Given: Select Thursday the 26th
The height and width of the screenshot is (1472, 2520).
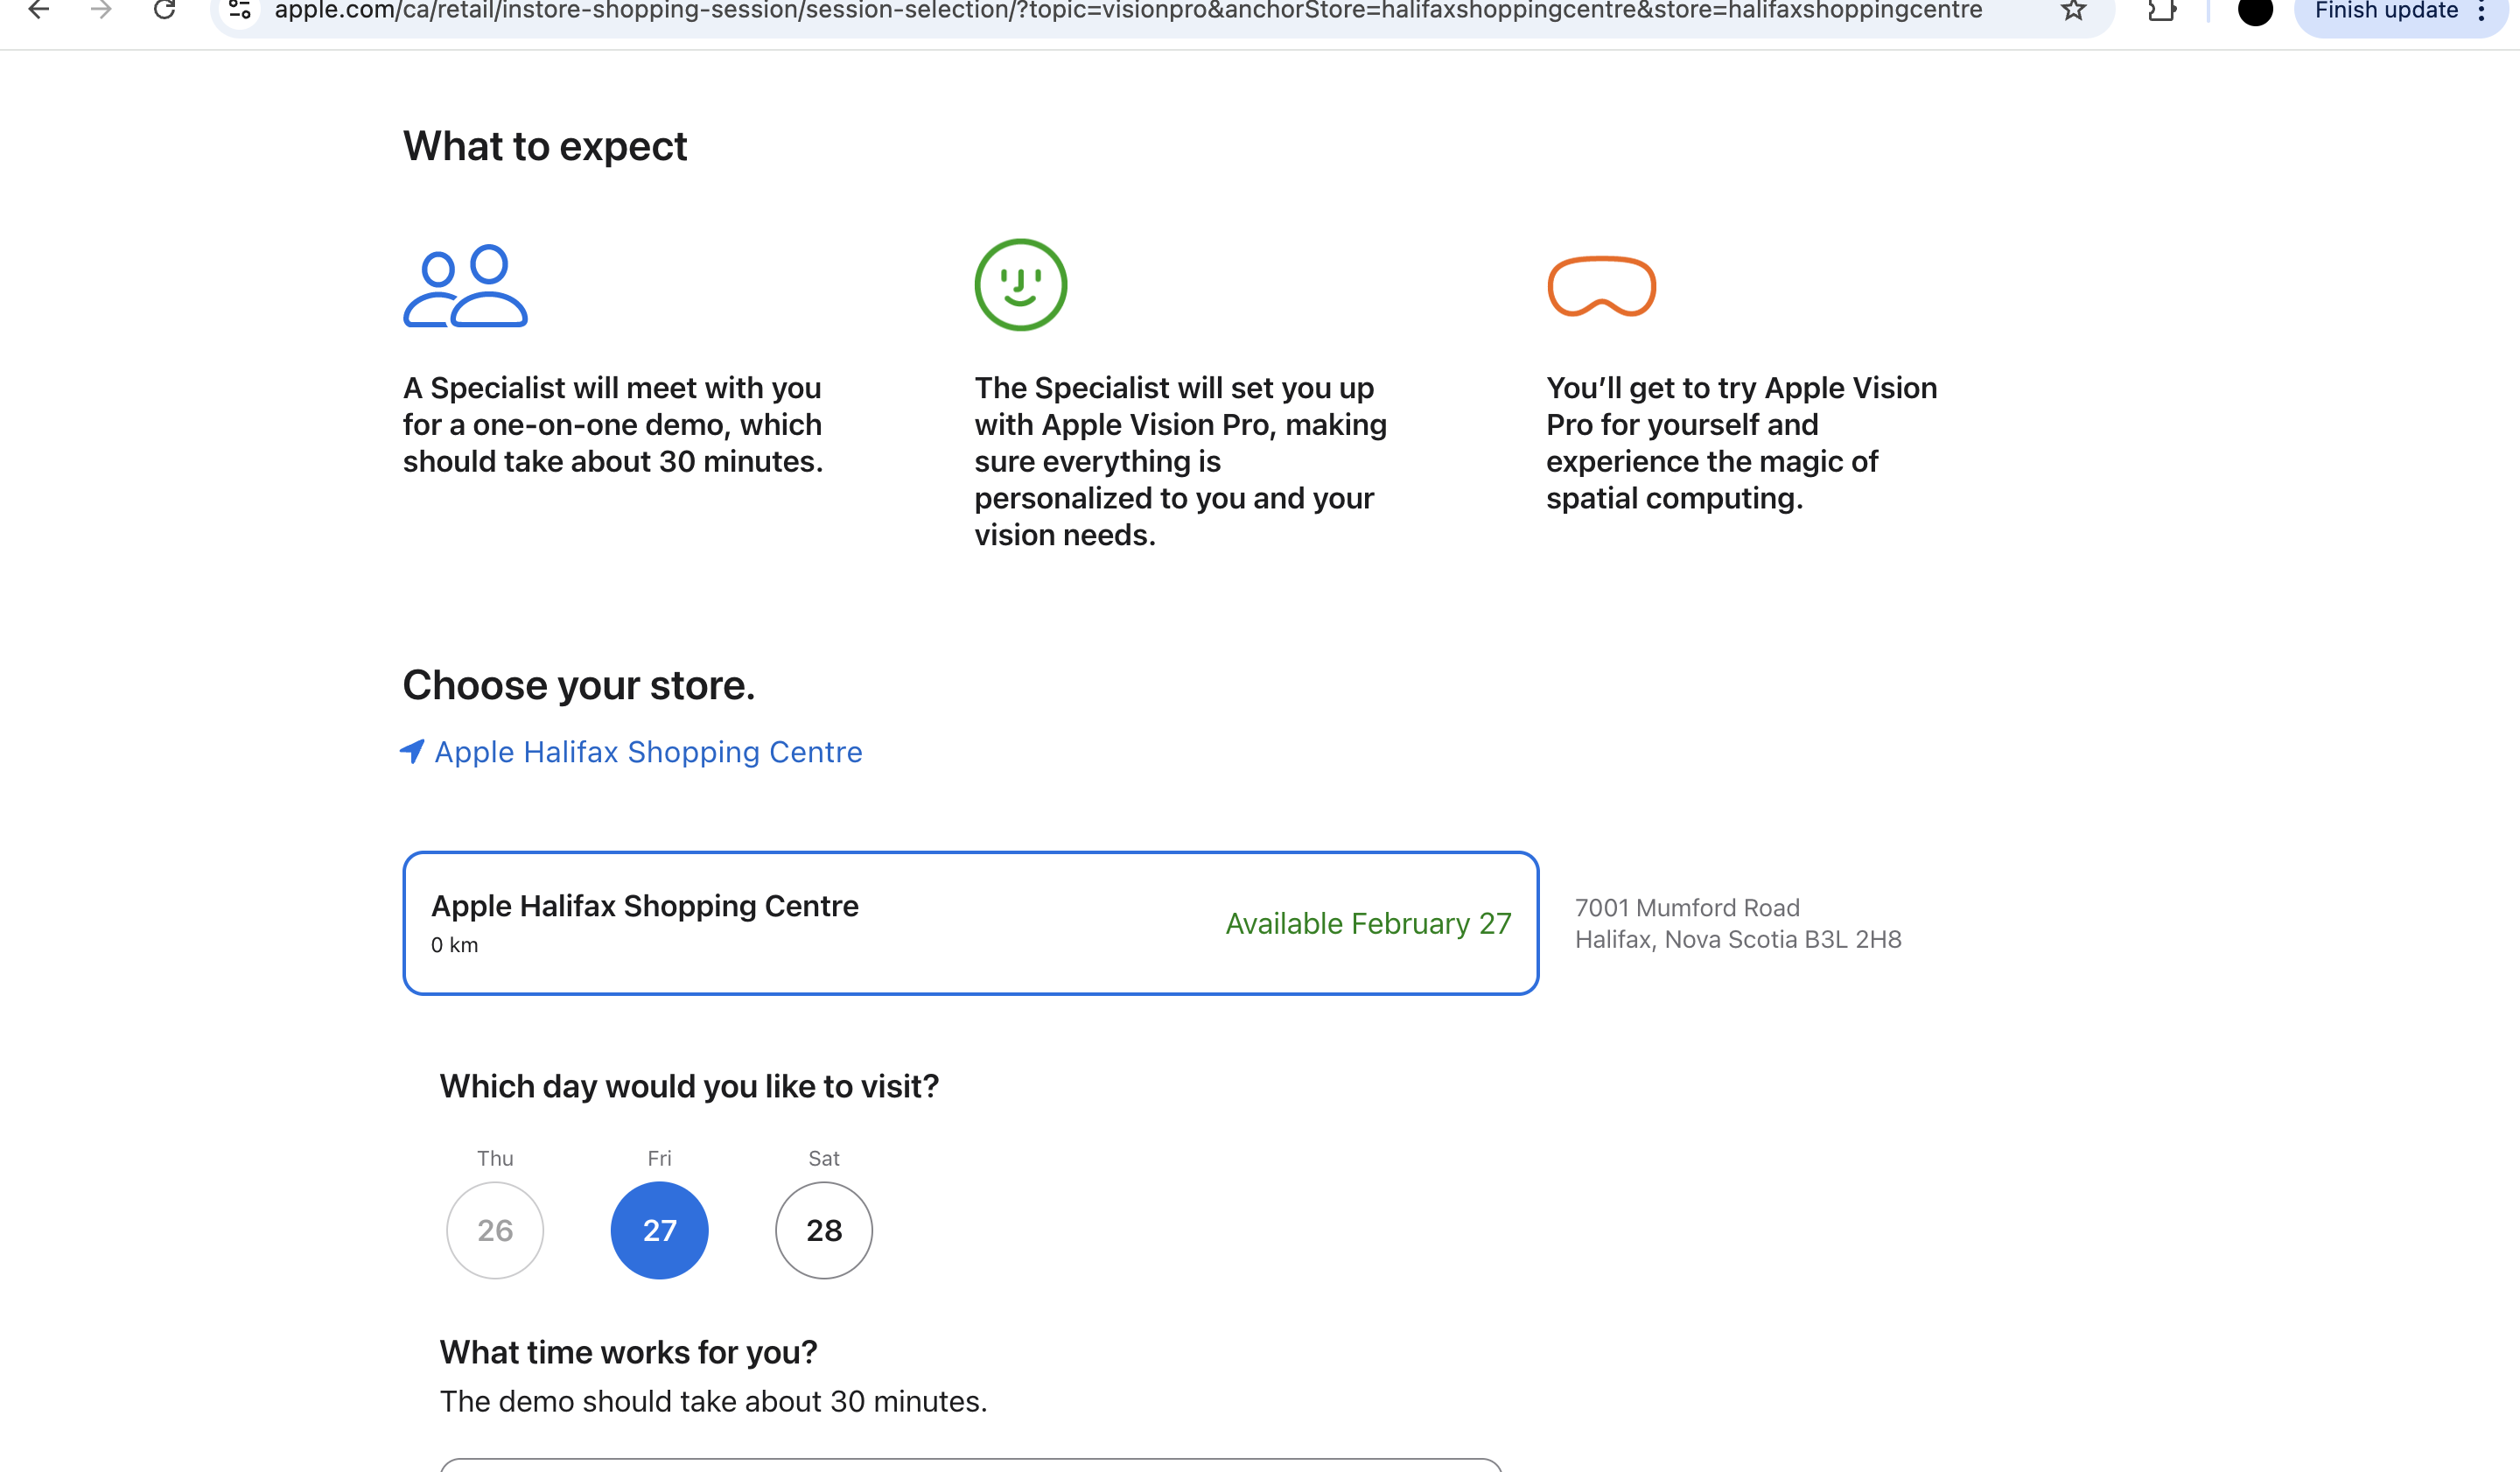Looking at the screenshot, I should tap(495, 1230).
